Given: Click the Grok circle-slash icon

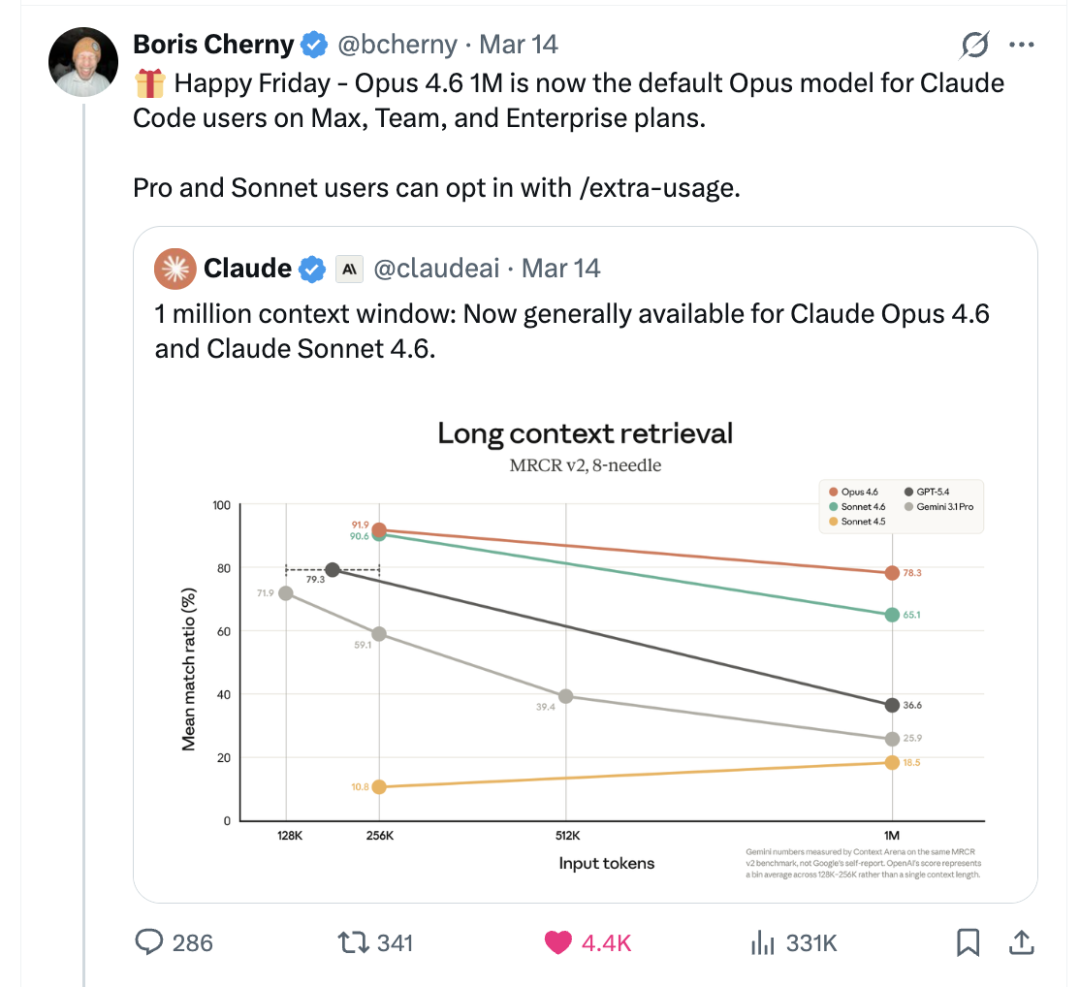Looking at the screenshot, I should 973,45.
